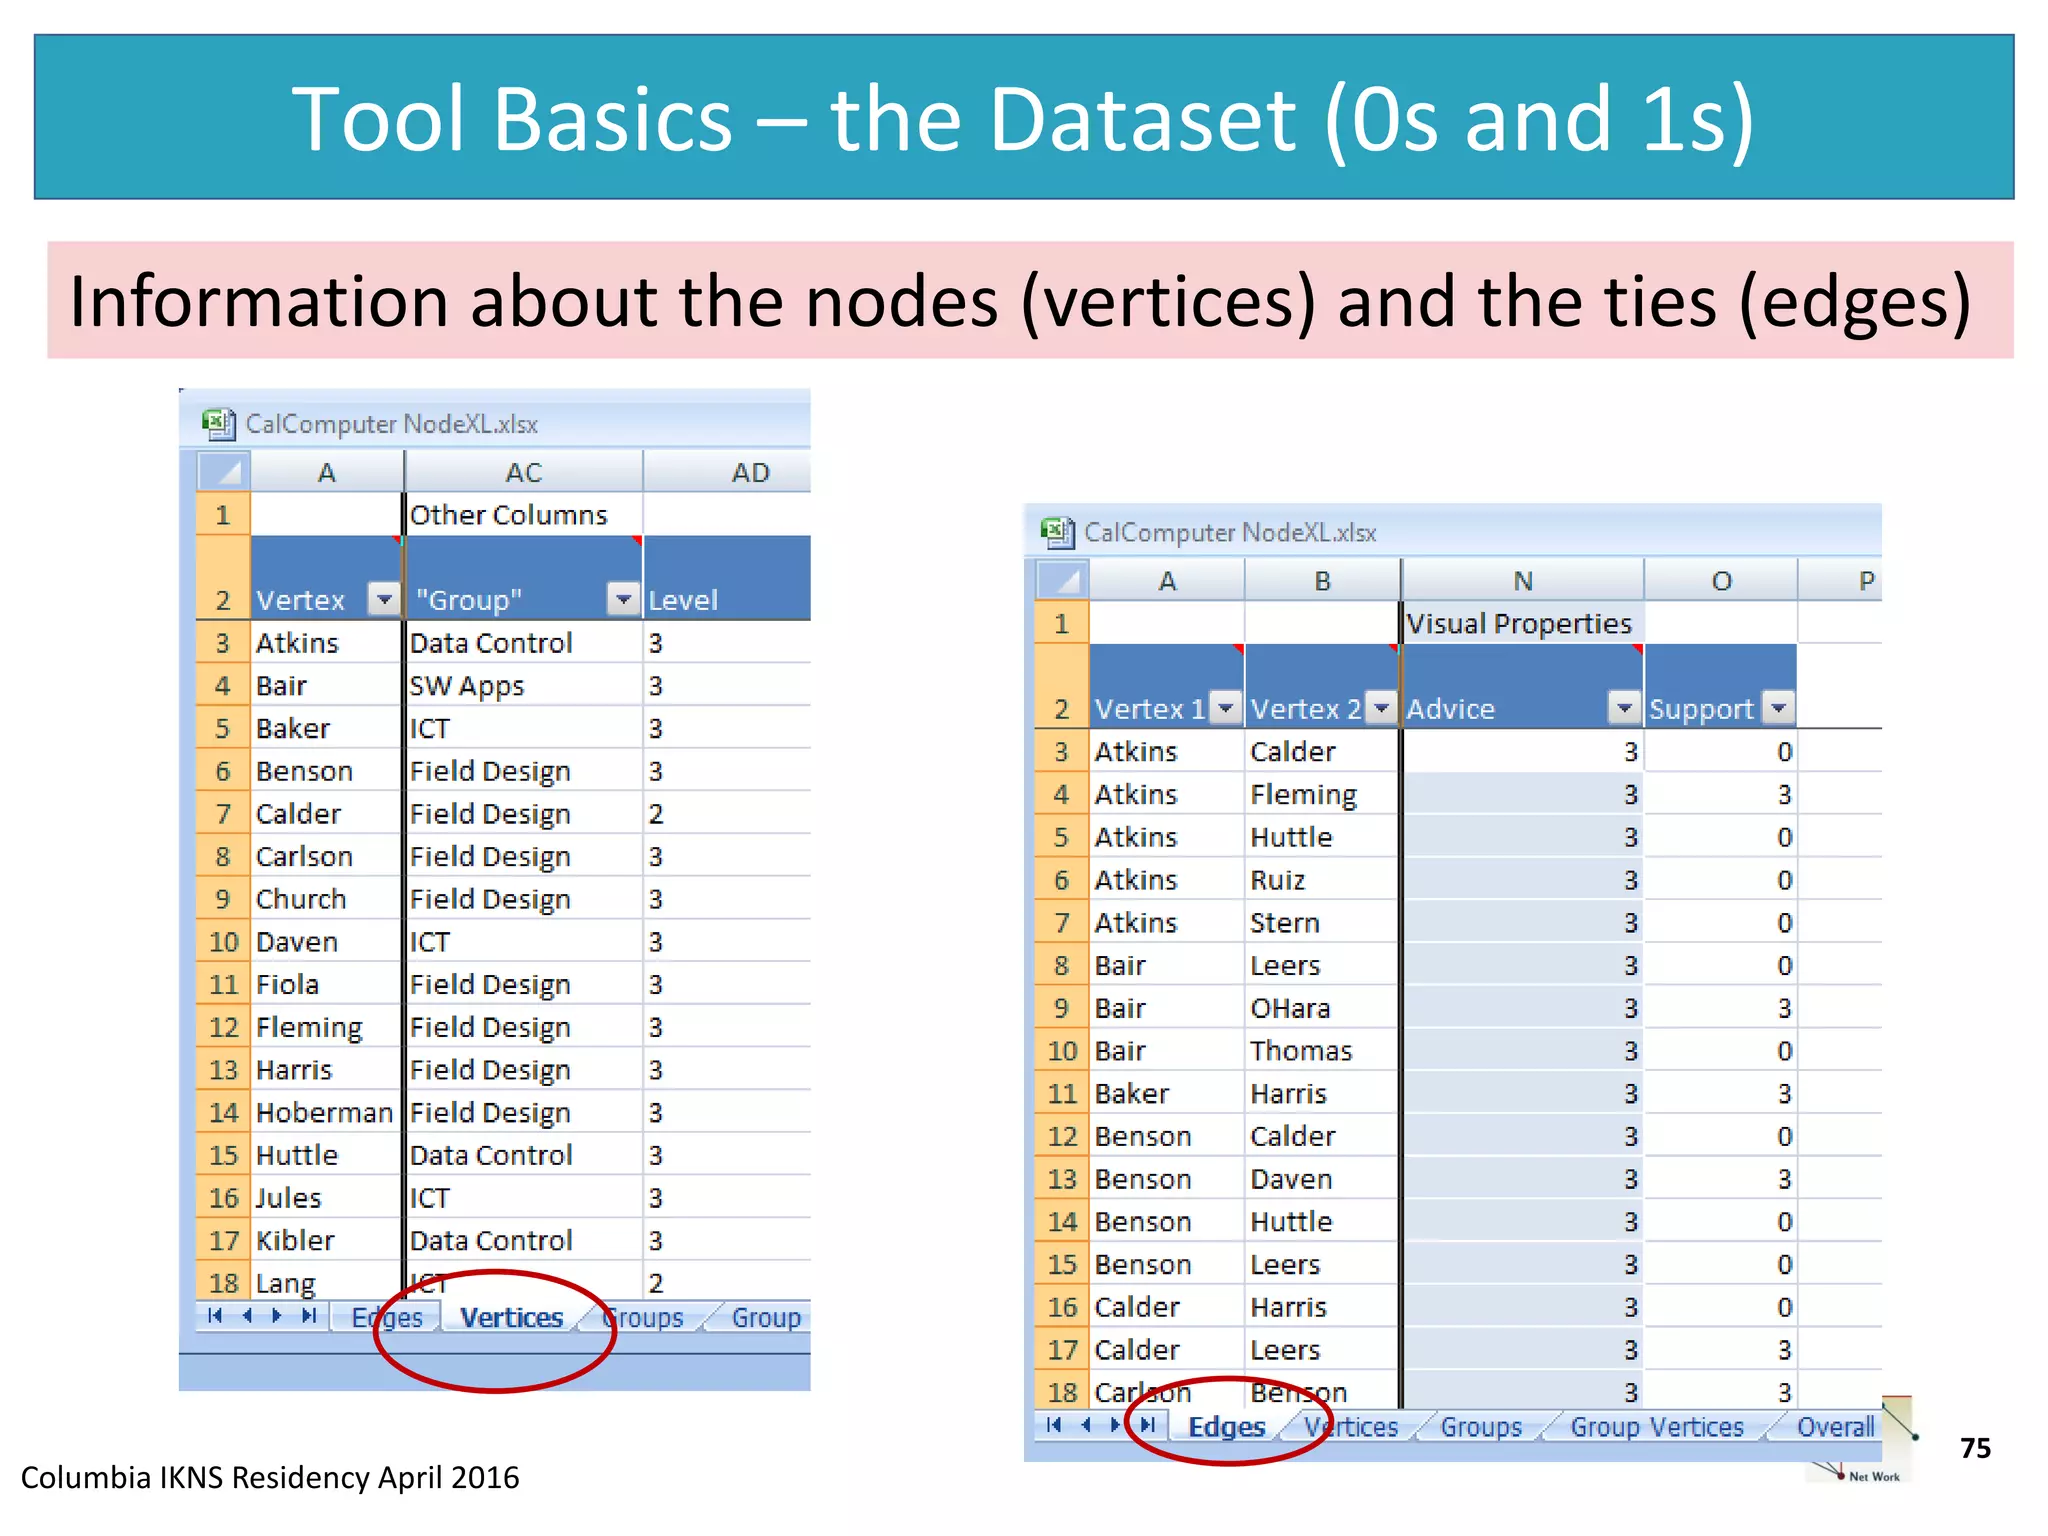The width and height of the screenshot is (2048, 1536).
Task: Click 'Data Control' in the Atkins row
Action: 523,643
